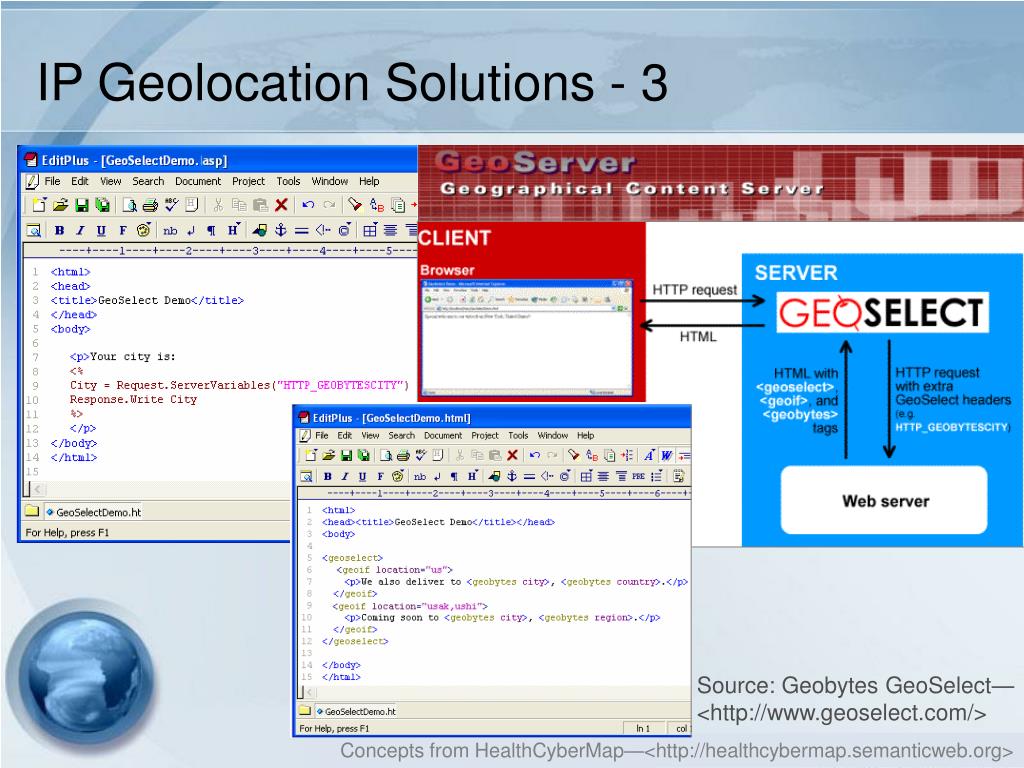
Task: Click Undo arrow in html window toolbar
Action: coord(535,455)
